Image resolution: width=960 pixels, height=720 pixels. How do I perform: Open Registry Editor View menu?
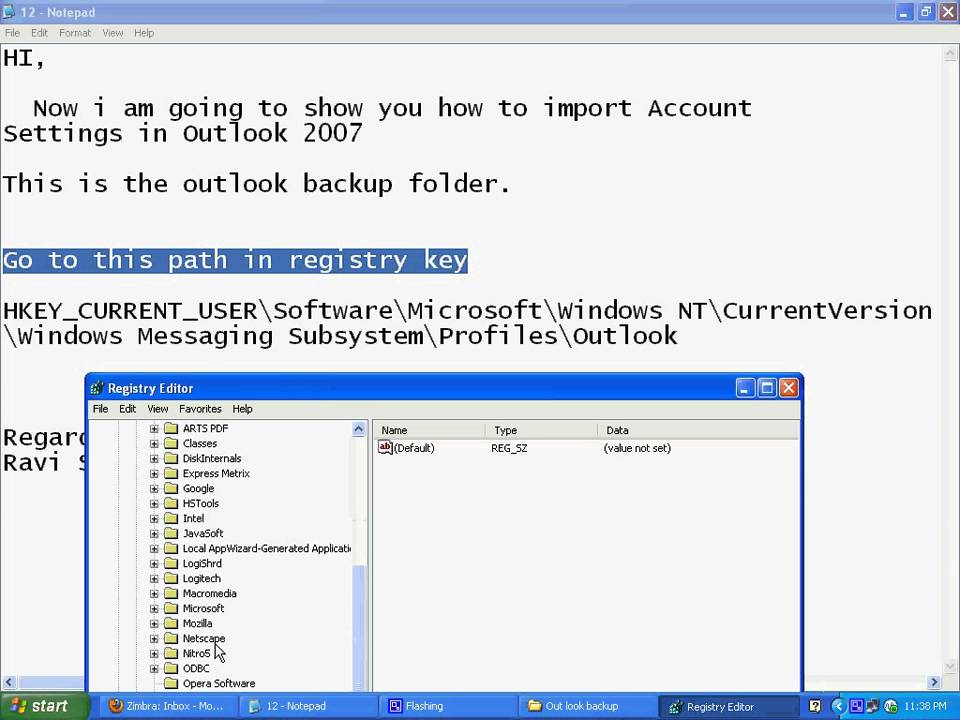[157, 409]
